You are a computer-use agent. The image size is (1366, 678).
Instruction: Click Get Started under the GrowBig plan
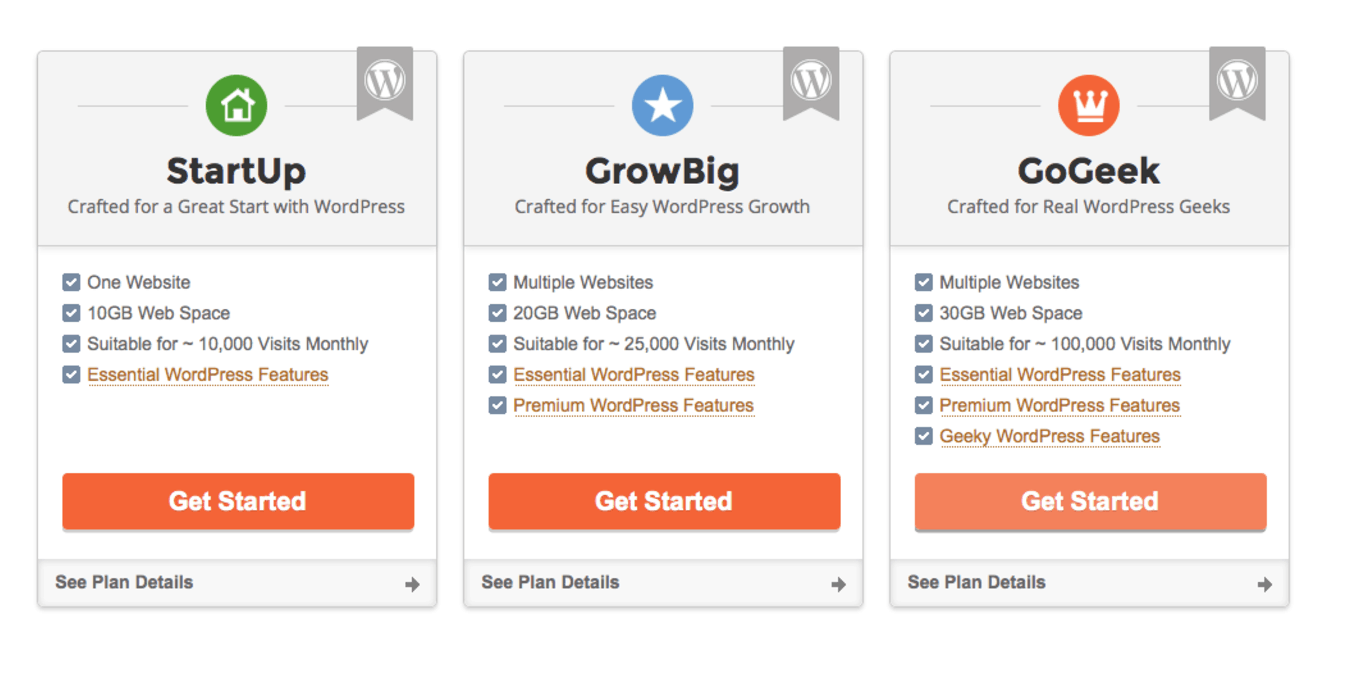coord(664,501)
